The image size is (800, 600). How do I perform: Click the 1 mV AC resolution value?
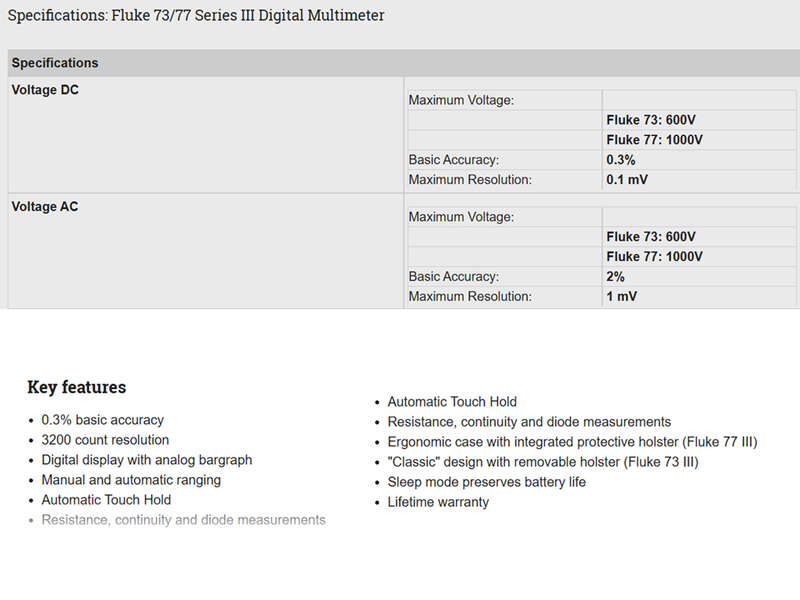pos(621,296)
